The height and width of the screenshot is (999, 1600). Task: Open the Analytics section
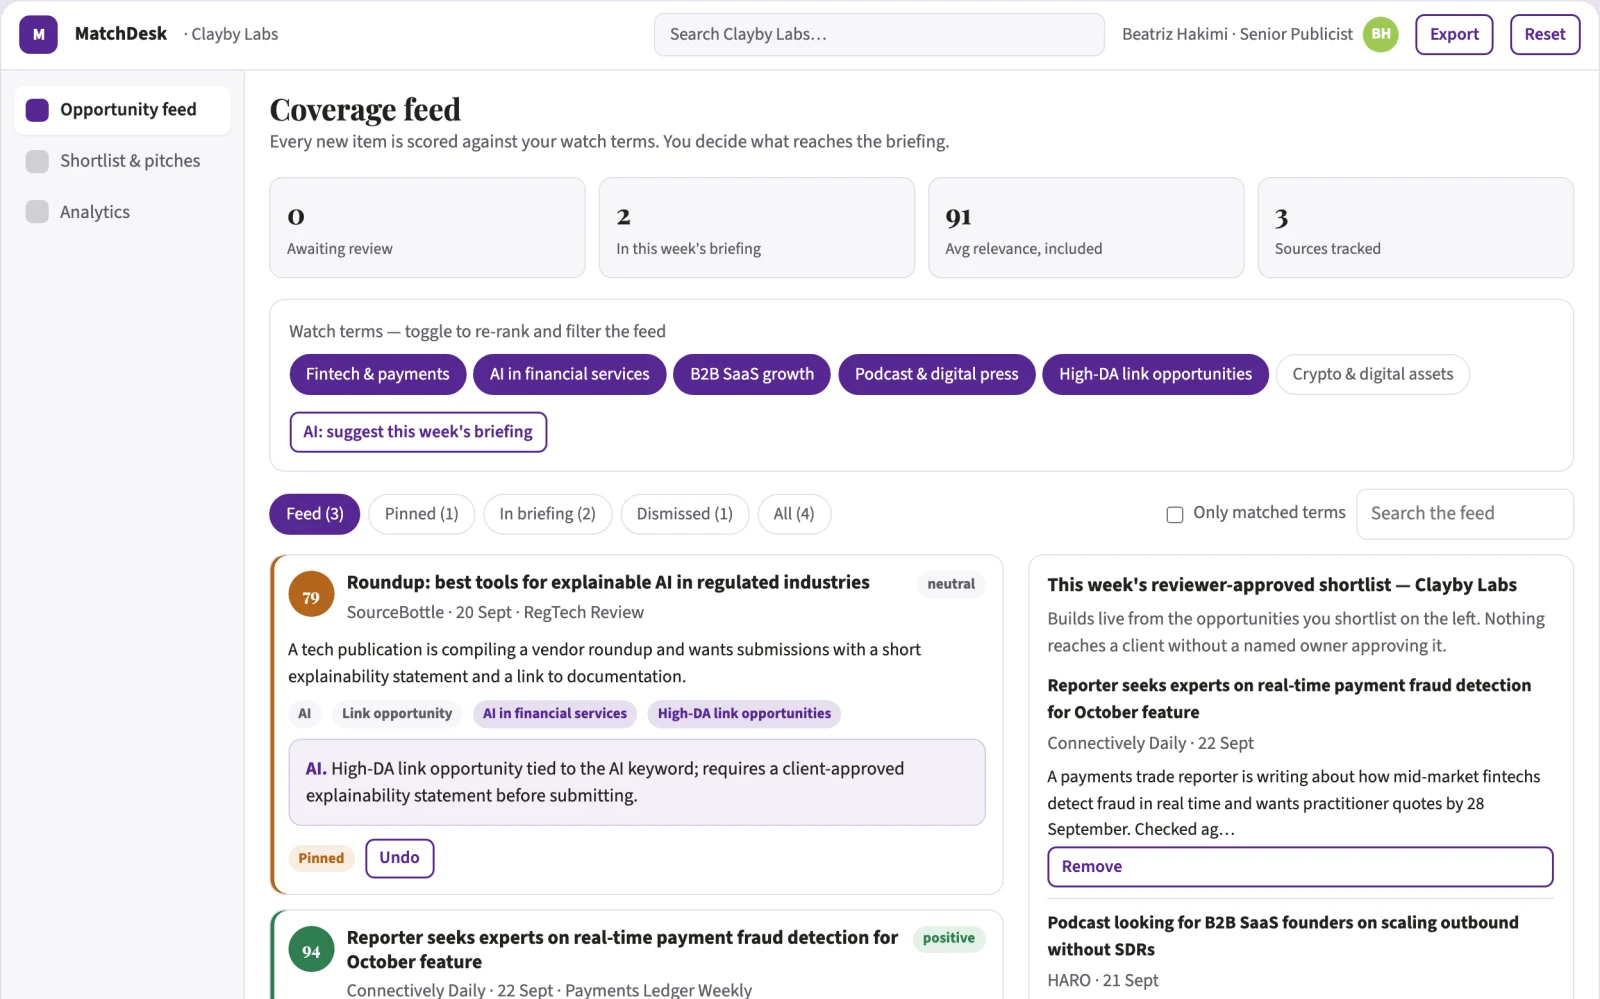[122, 212]
